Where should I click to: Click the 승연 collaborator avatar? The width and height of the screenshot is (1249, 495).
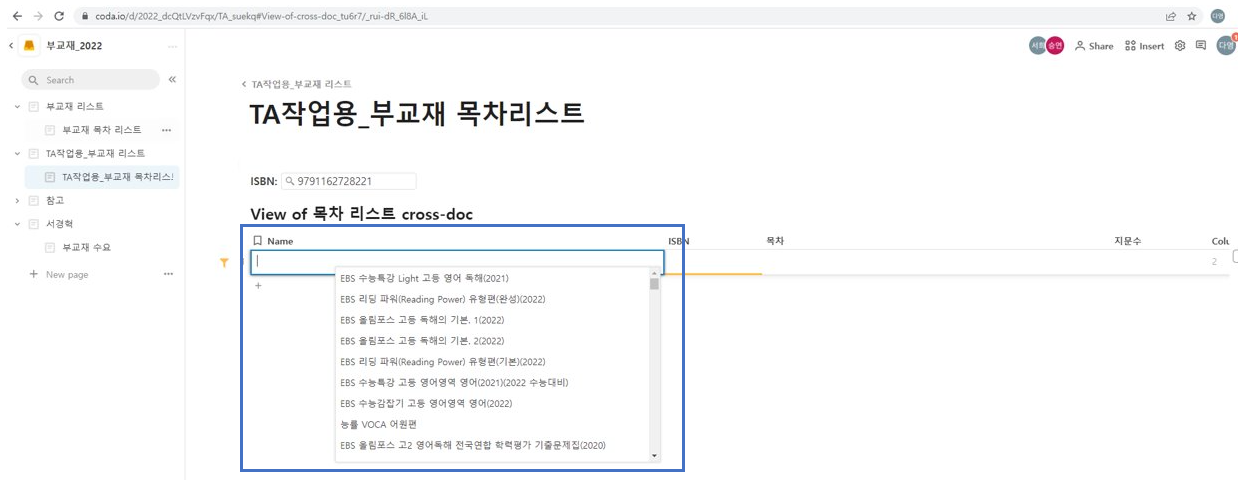point(1055,45)
